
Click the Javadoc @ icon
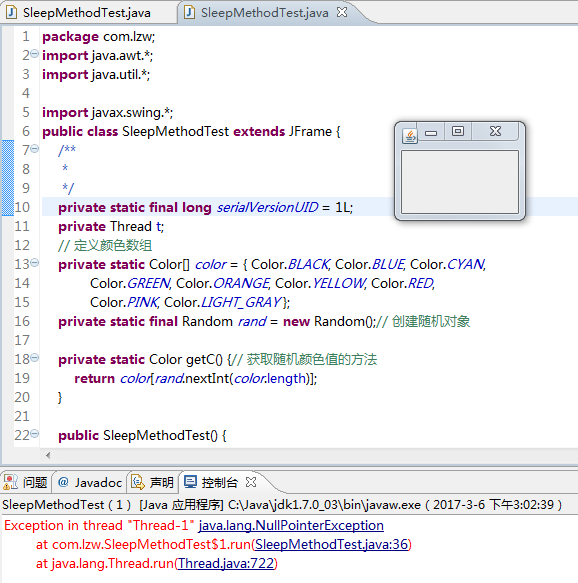63,482
